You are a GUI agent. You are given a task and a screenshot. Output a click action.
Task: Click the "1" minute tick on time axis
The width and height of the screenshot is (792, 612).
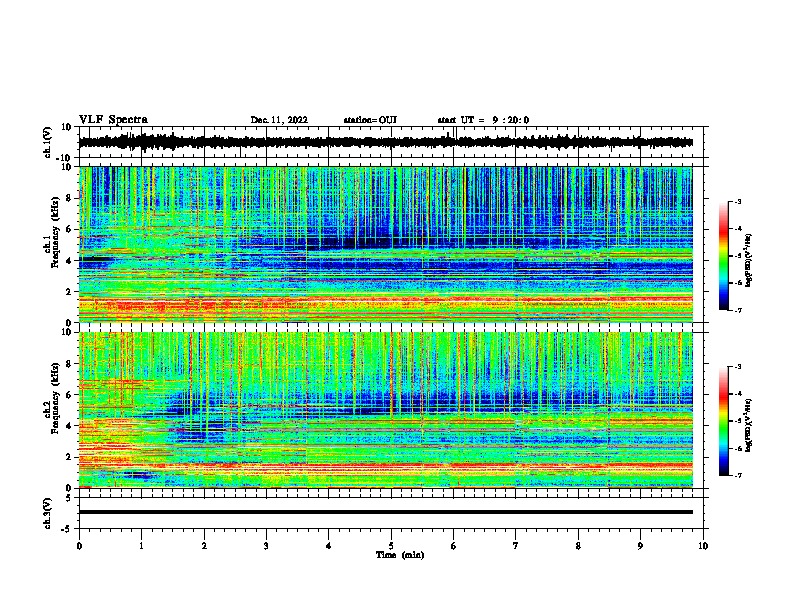pyautogui.click(x=141, y=546)
